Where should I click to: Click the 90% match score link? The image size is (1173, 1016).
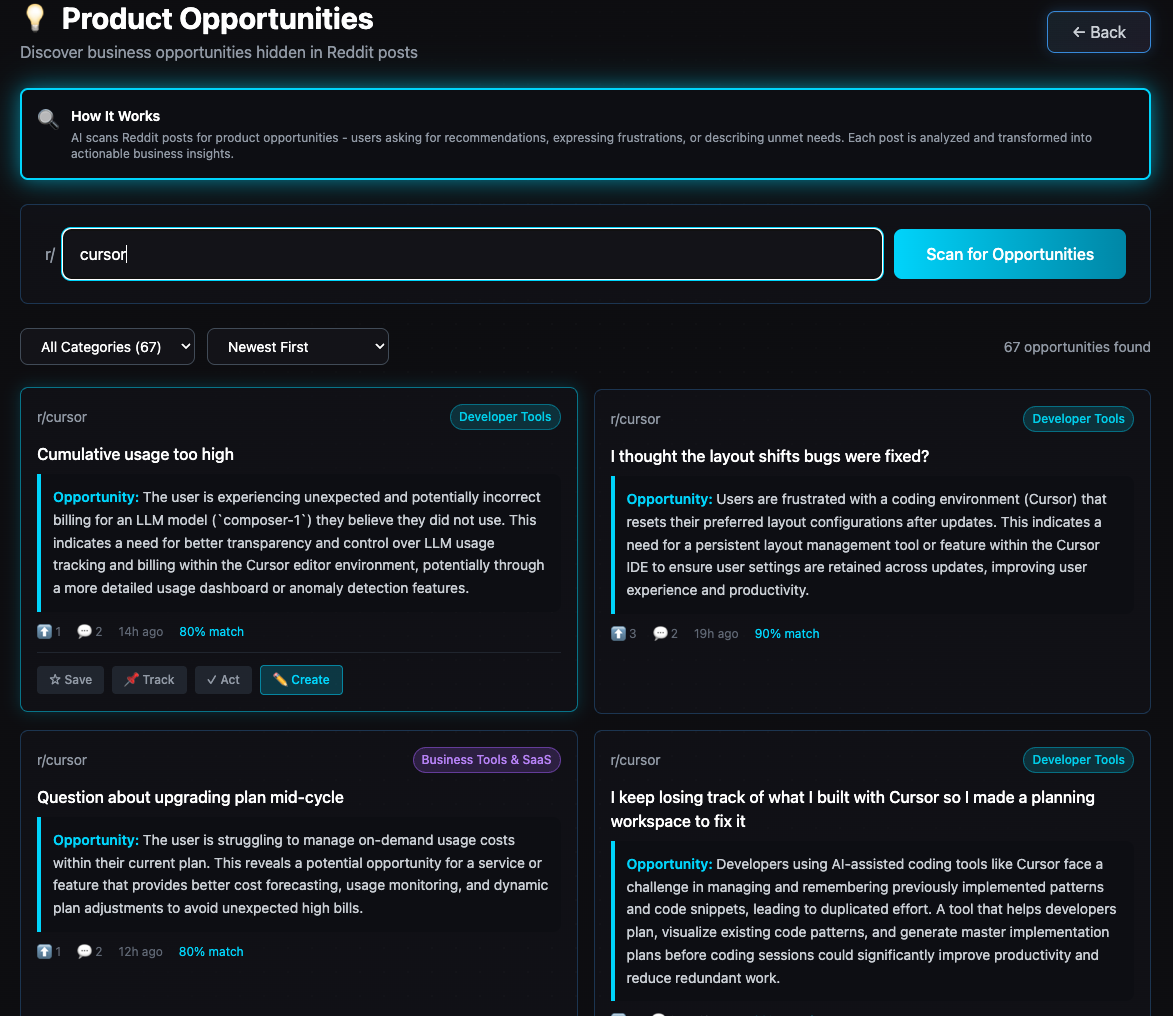click(x=786, y=633)
